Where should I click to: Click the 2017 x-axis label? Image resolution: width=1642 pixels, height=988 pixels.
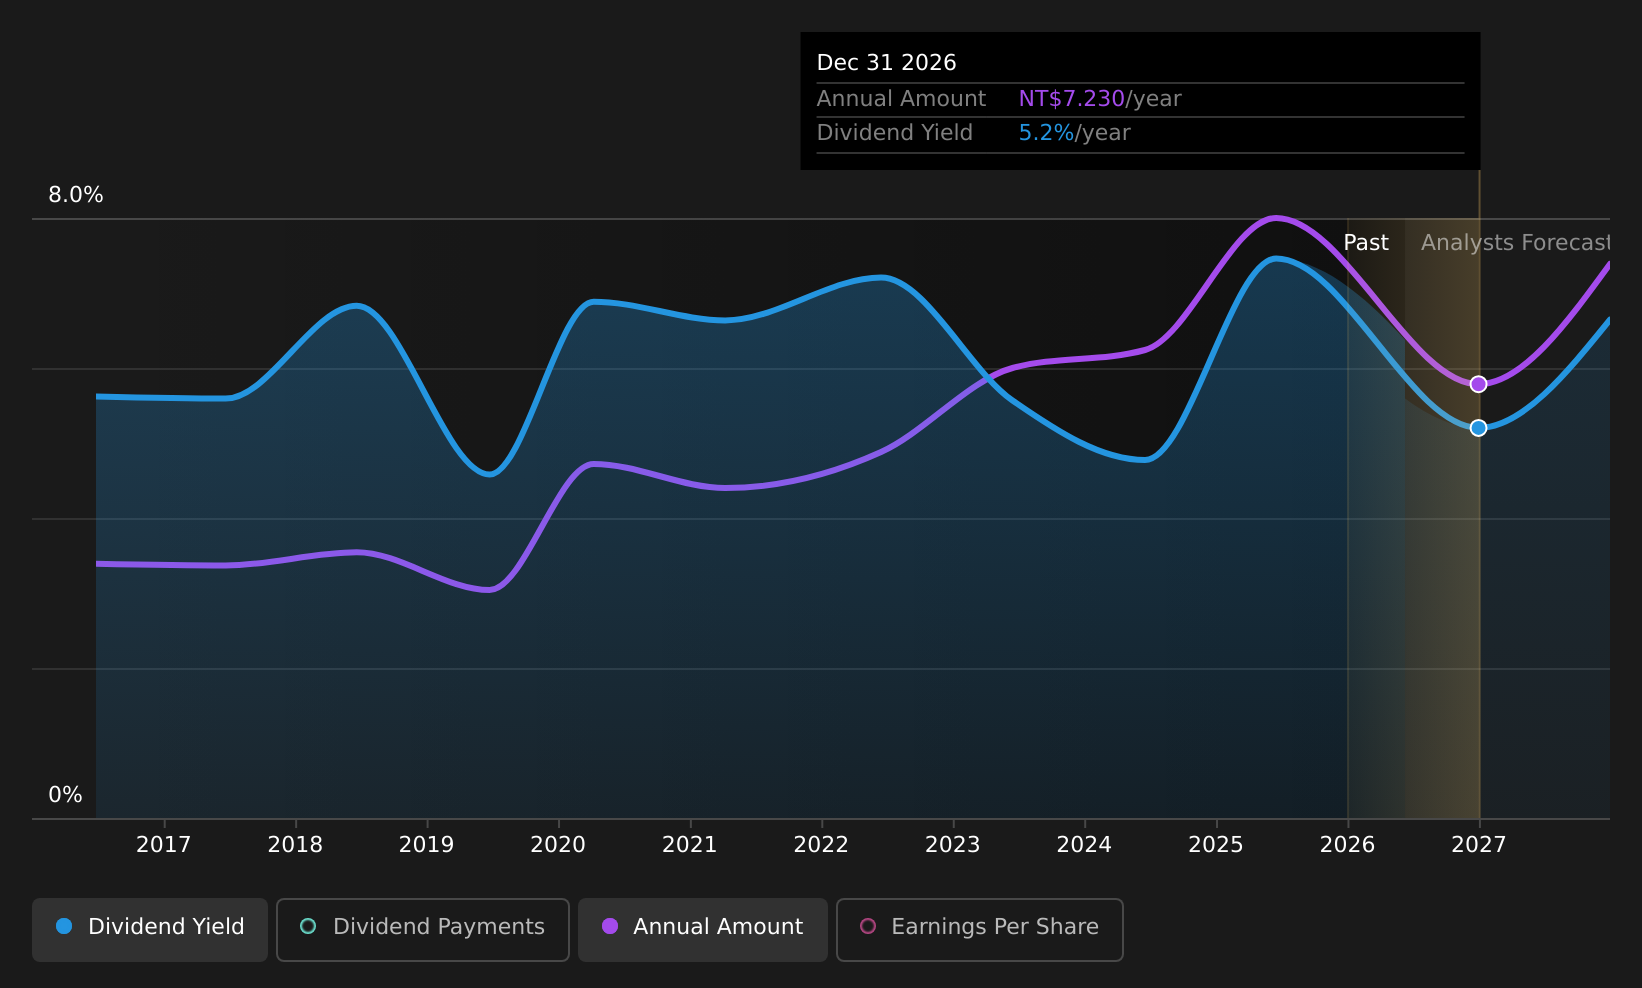point(164,845)
